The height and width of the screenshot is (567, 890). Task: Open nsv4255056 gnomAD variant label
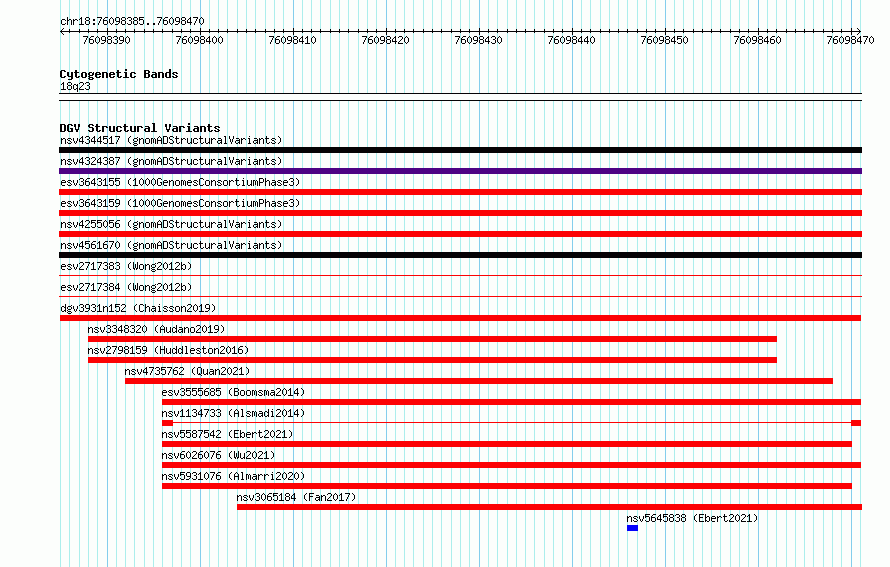171,224
